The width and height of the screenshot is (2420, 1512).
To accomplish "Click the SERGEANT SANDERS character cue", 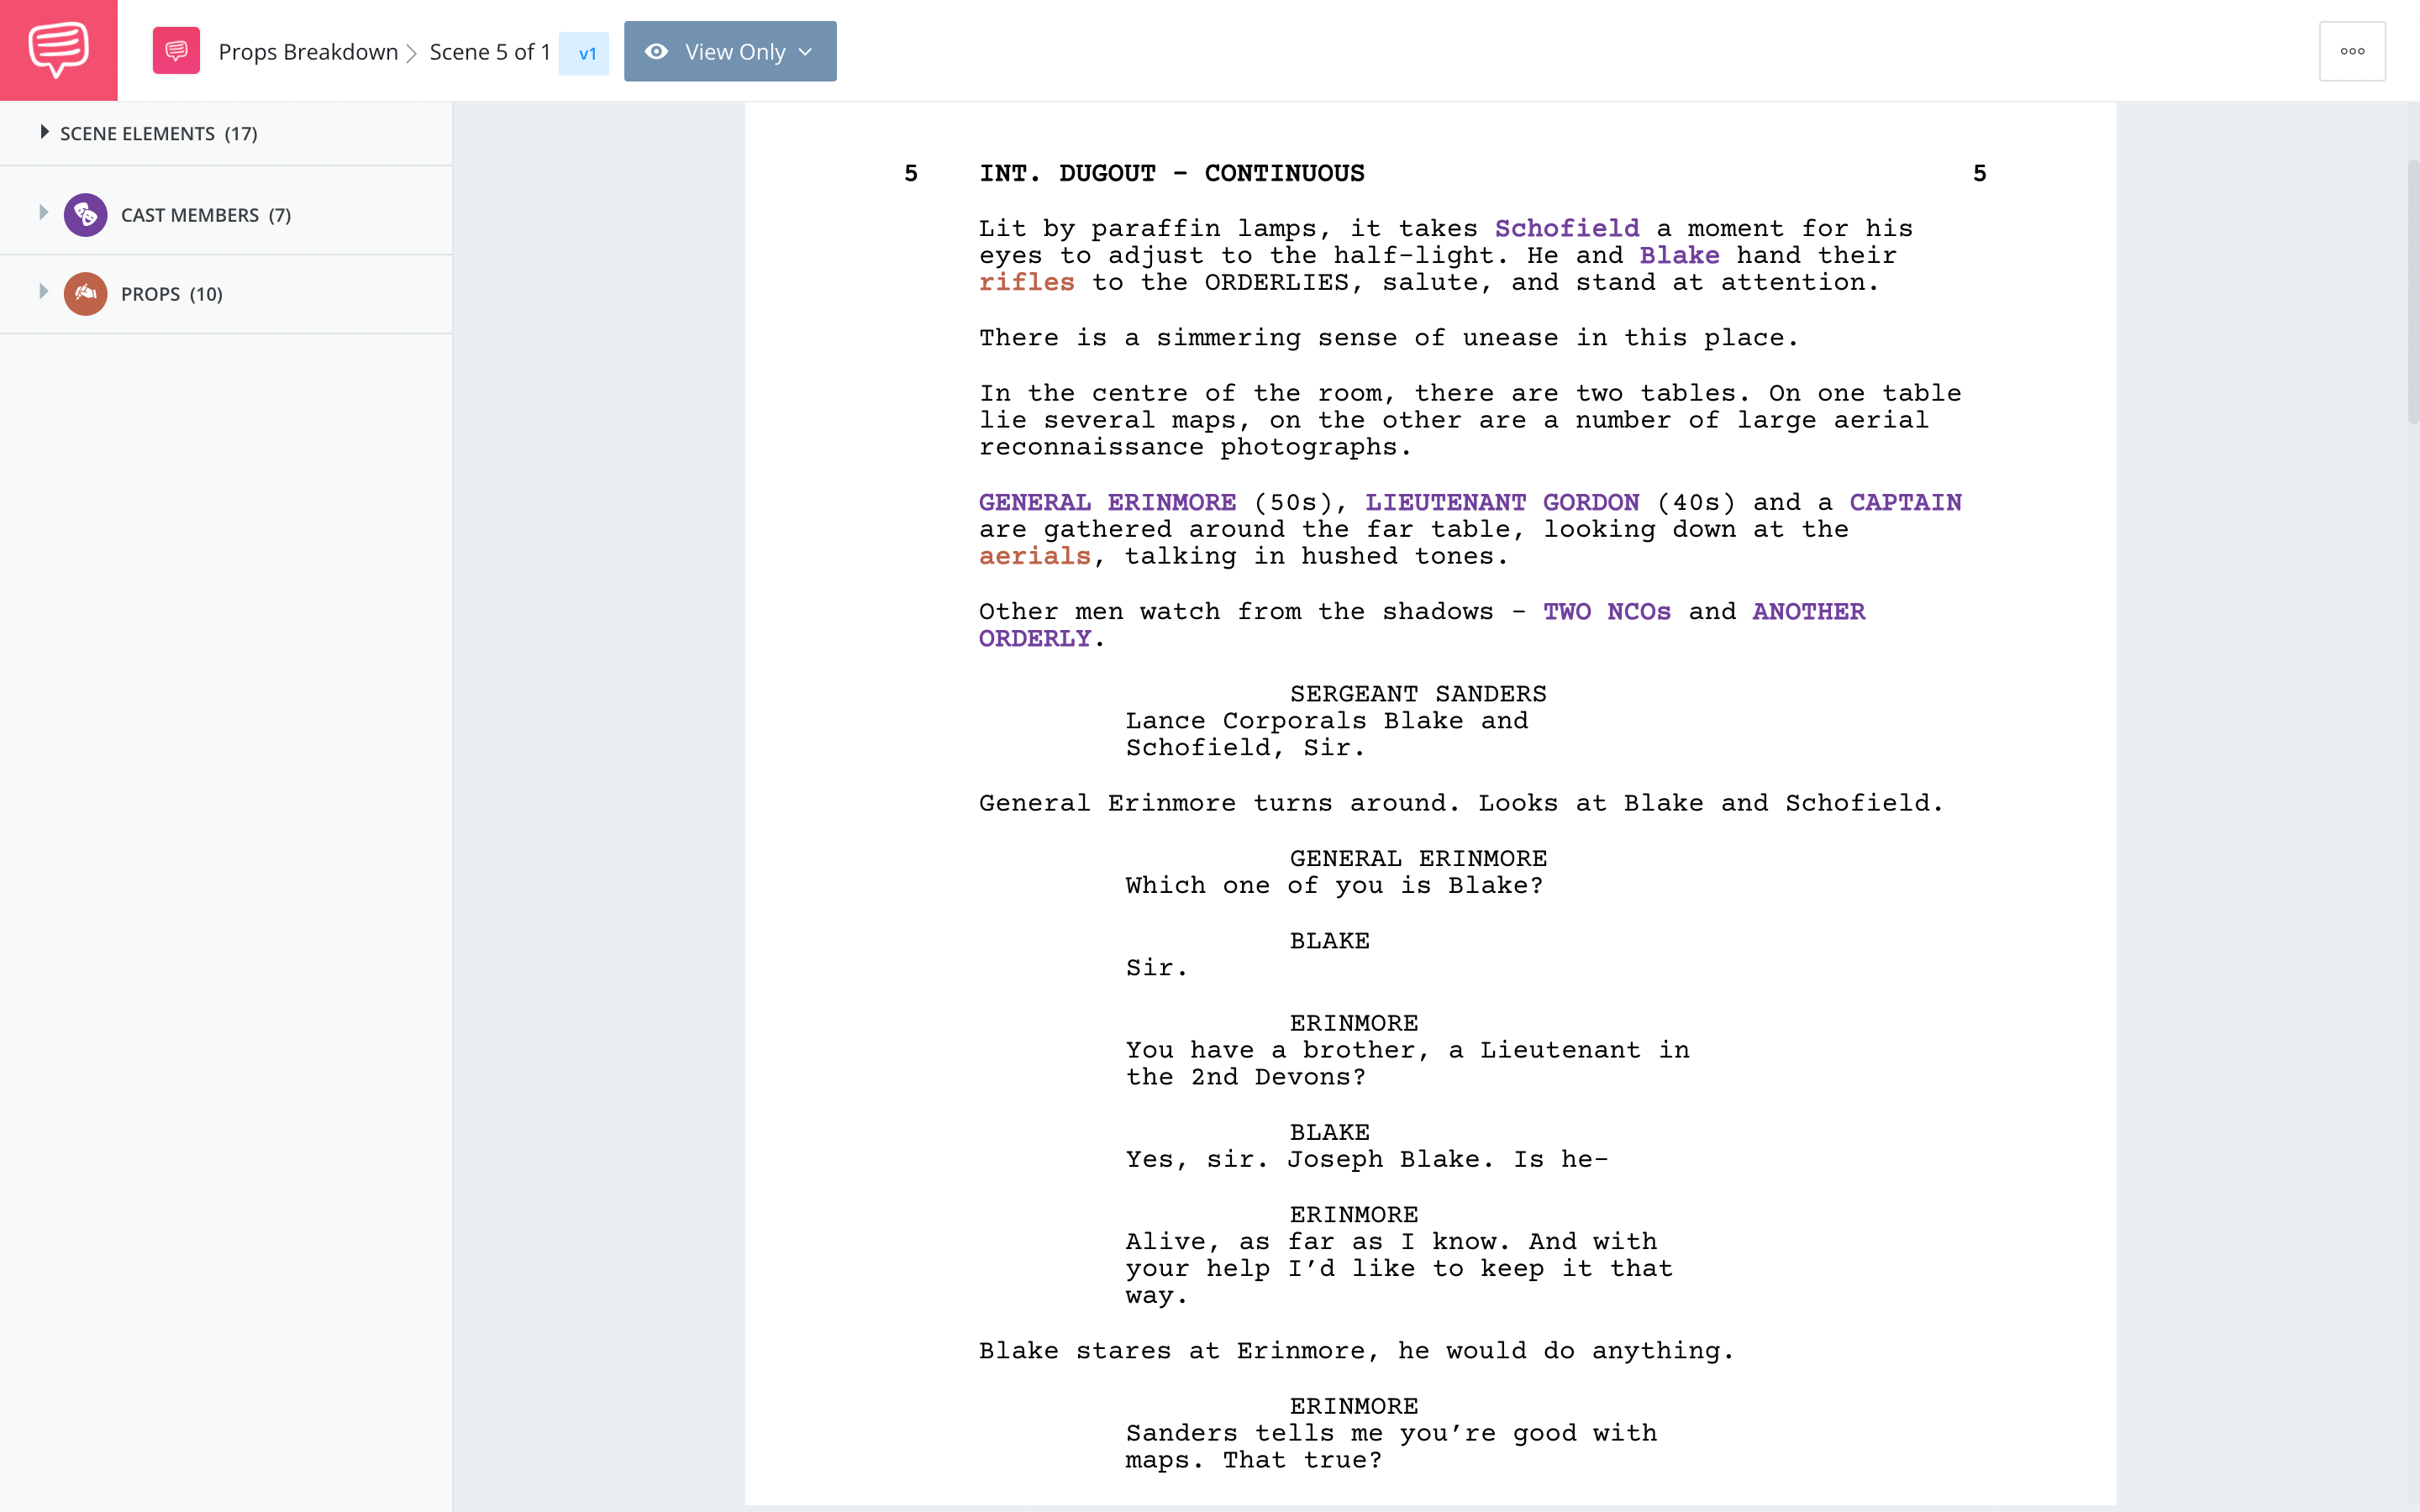I will [1418, 694].
